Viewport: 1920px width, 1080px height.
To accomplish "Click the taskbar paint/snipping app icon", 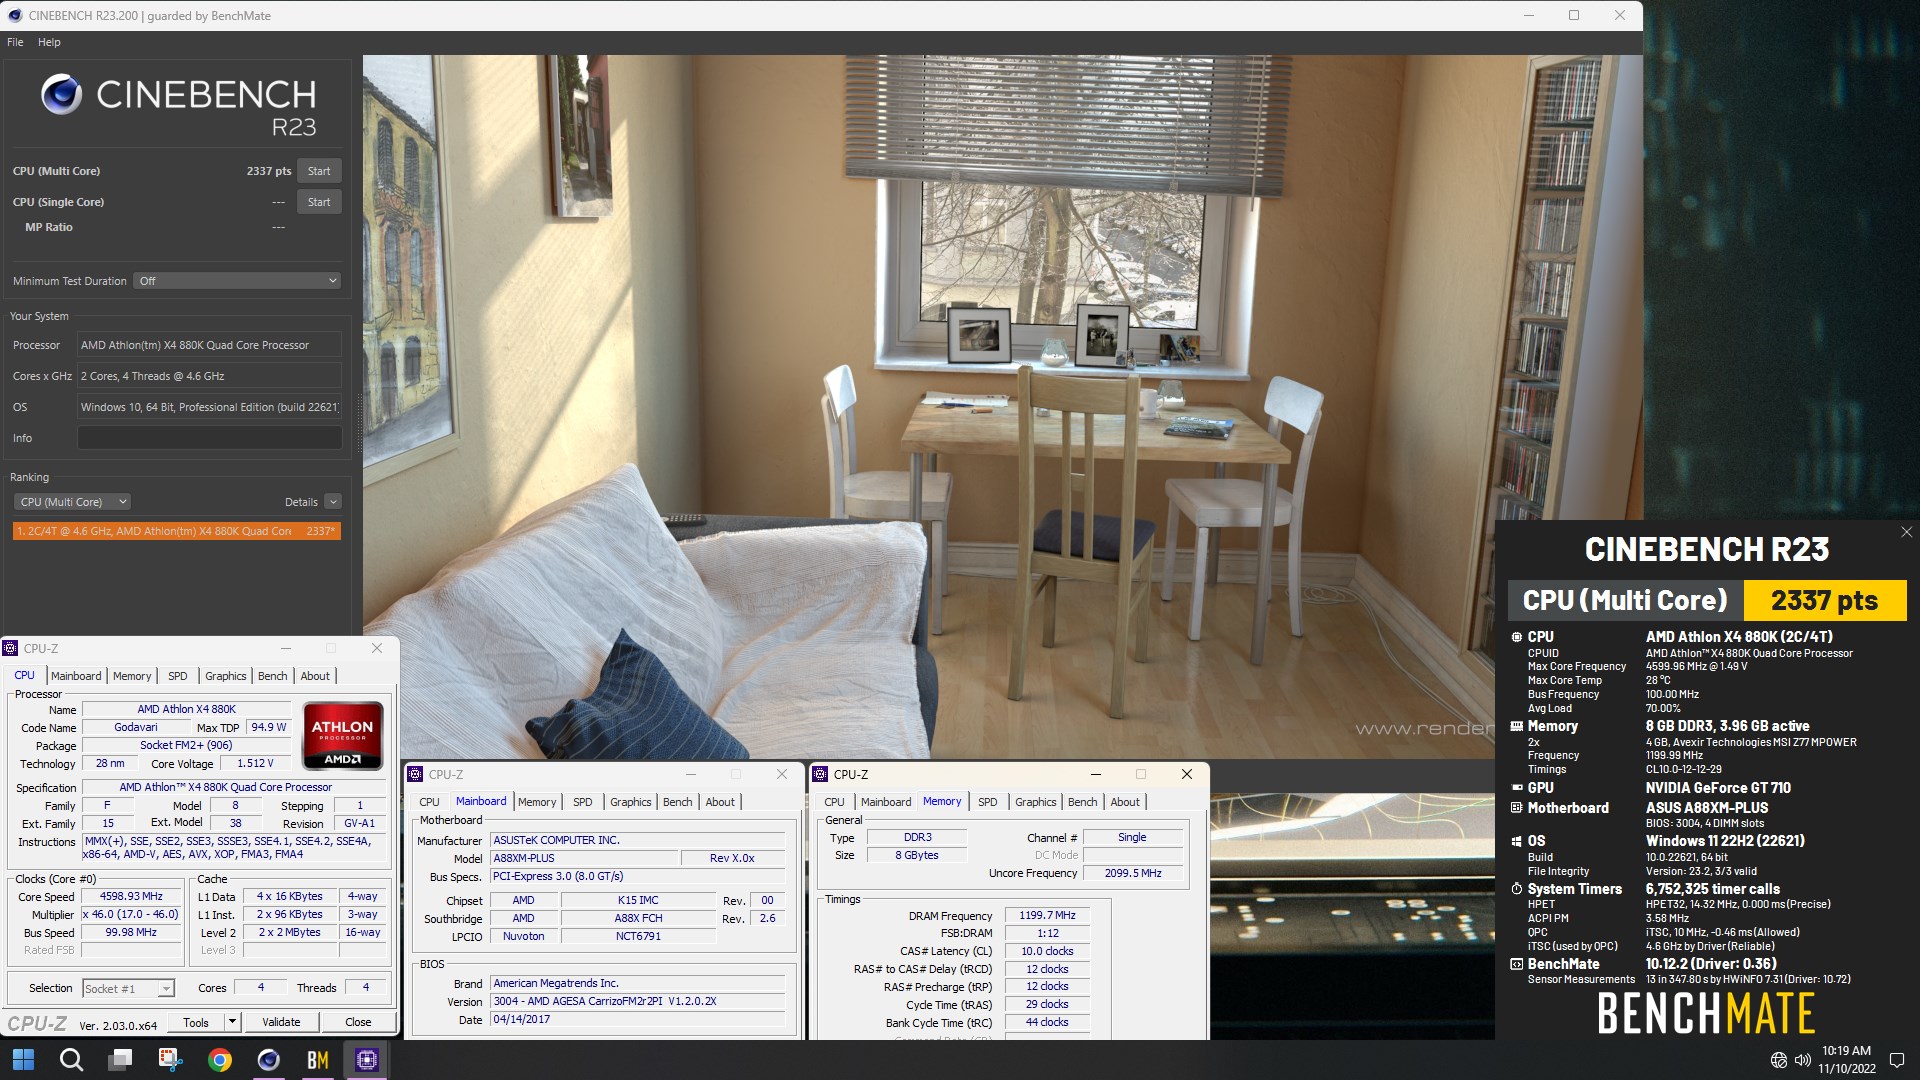I will coord(170,1060).
